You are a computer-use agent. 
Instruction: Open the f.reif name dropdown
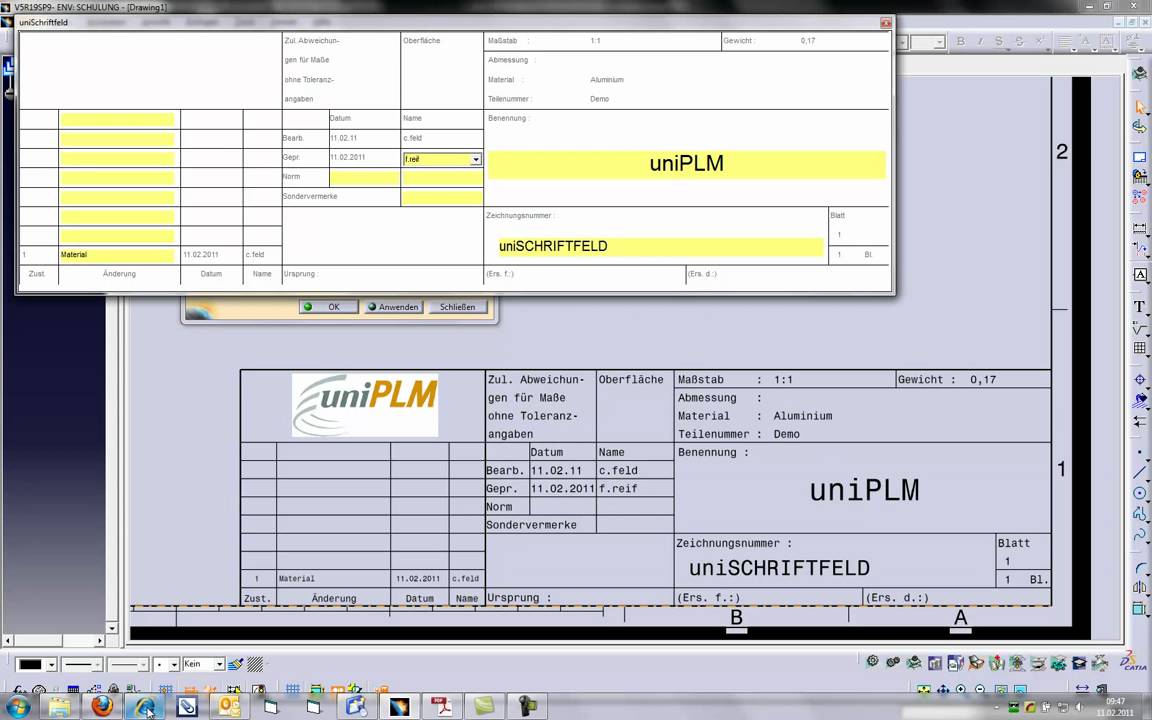point(475,159)
